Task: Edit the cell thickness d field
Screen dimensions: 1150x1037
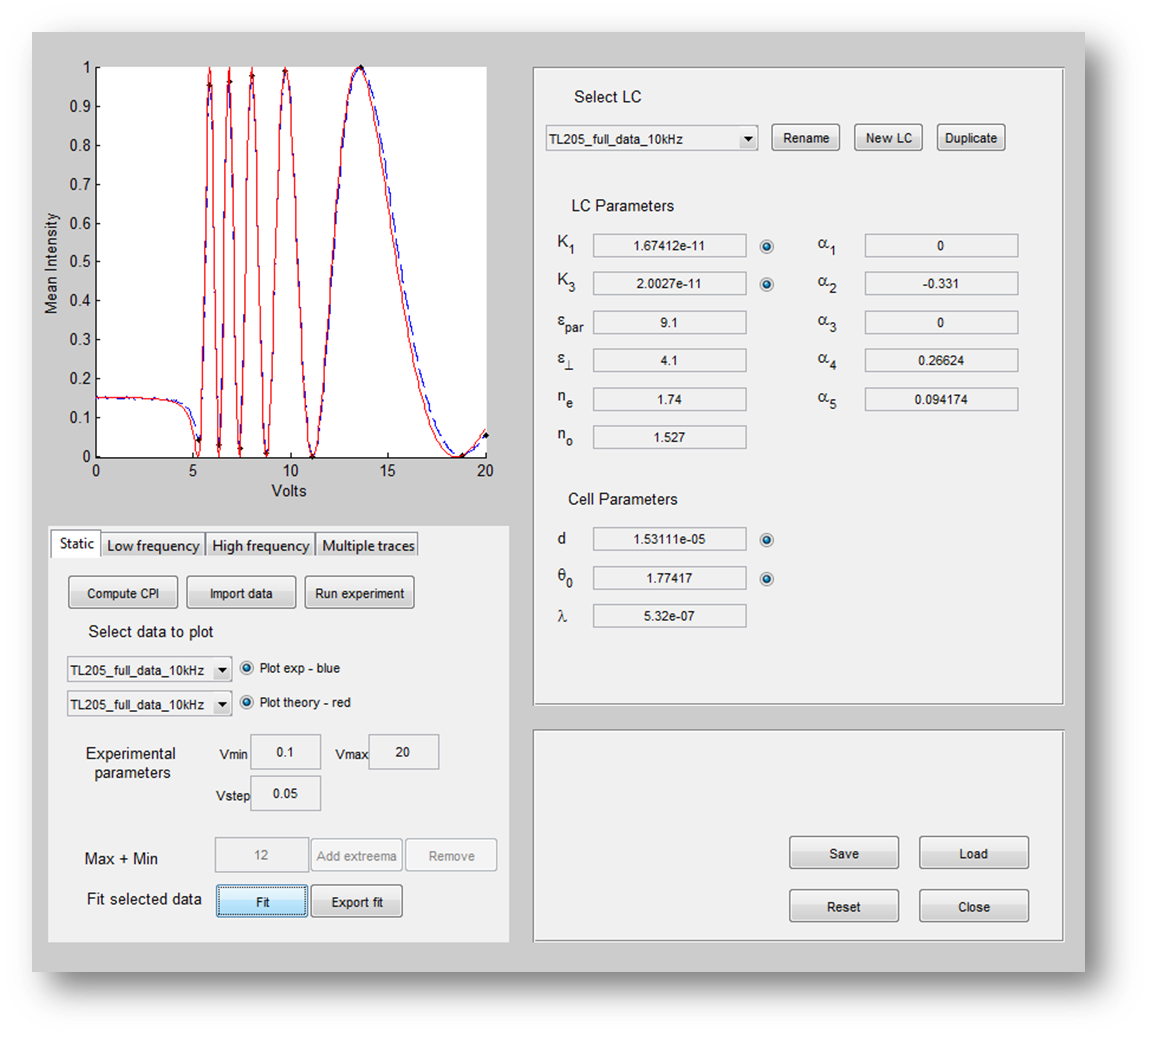Action: (x=670, y=540)
